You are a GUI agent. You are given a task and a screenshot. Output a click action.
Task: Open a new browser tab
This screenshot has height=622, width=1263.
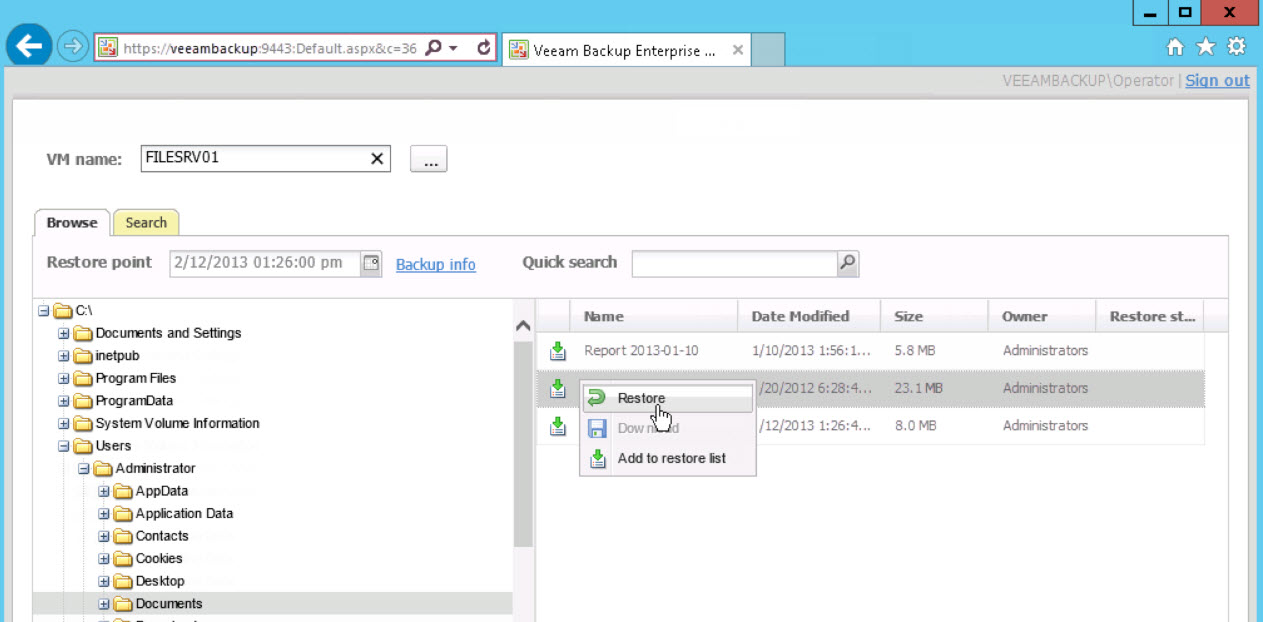coord(767,50)
